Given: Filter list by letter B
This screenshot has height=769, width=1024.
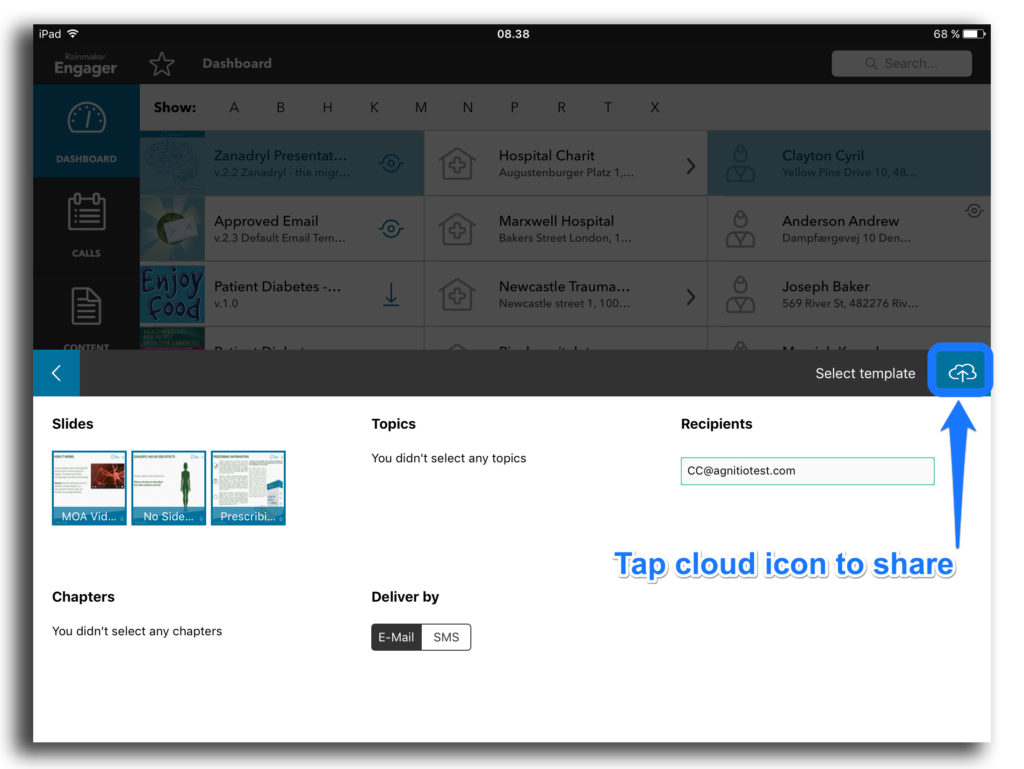Looking at the screenshot, I should click(x=280, y=107).
